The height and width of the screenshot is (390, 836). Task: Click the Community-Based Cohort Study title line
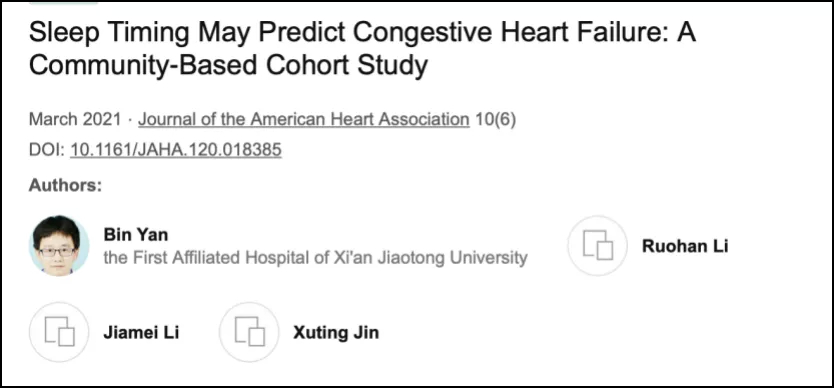click(228, 66)
